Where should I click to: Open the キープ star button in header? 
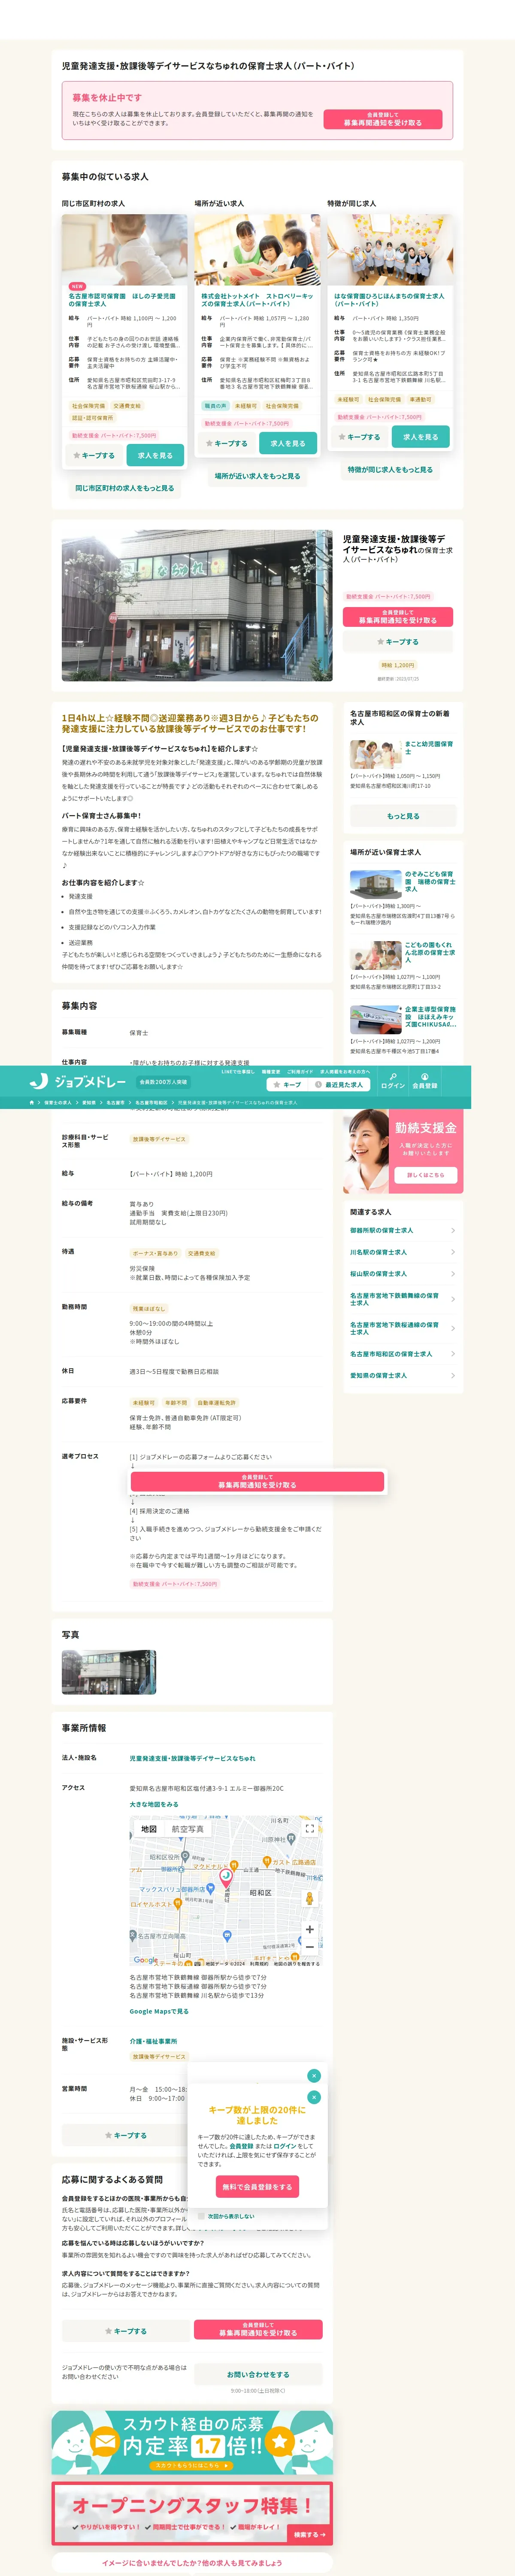point(287,1084)
